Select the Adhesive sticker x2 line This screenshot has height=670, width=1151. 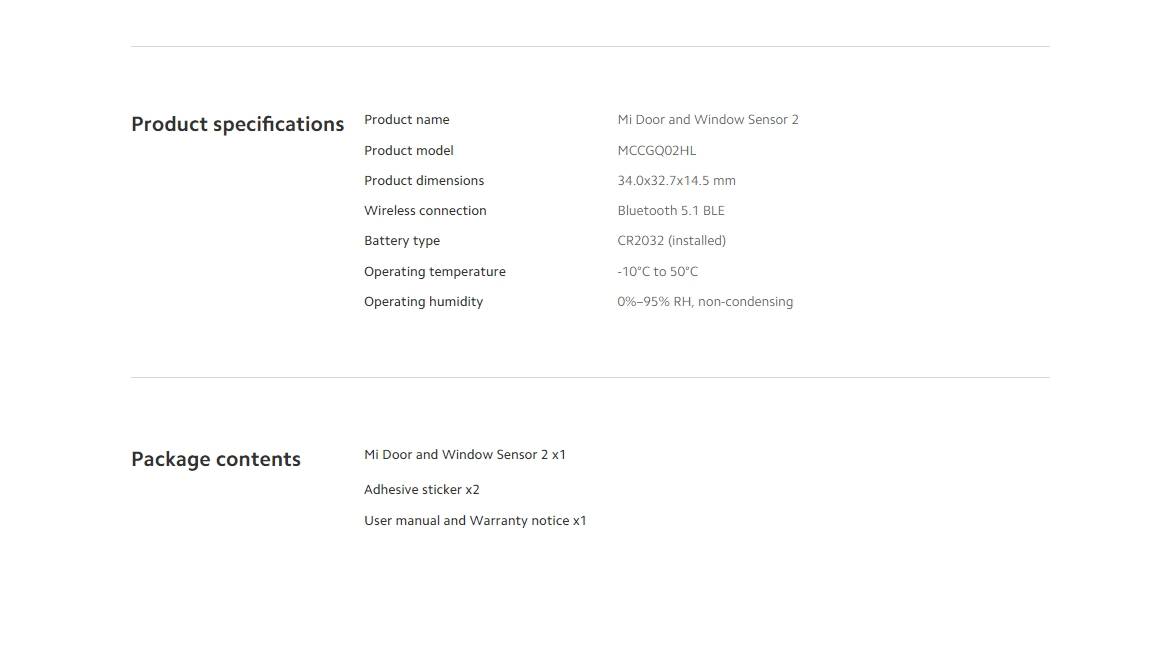[421, 489]
